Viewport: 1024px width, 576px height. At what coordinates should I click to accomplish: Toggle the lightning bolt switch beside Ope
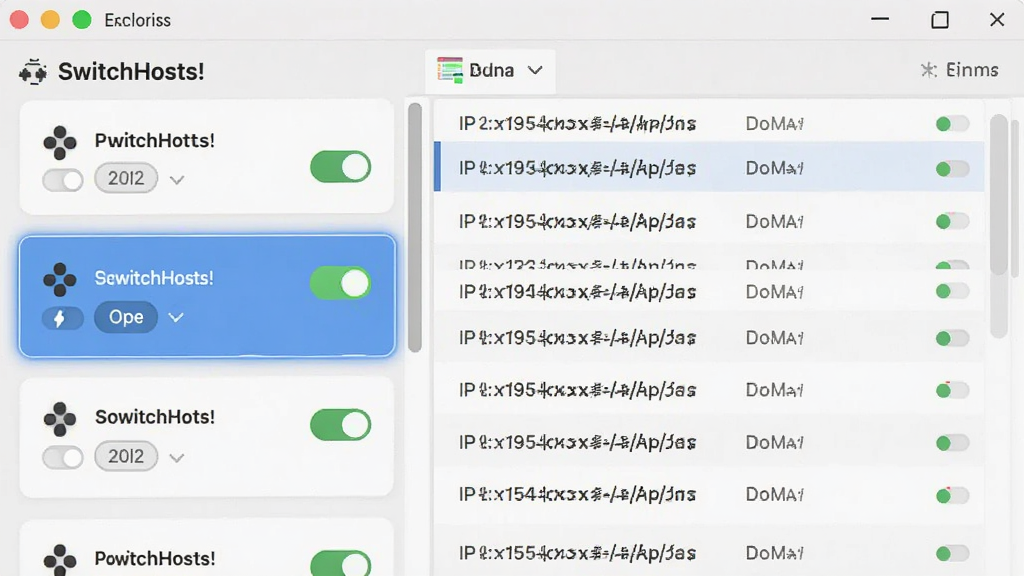click(x=63, y=318)
